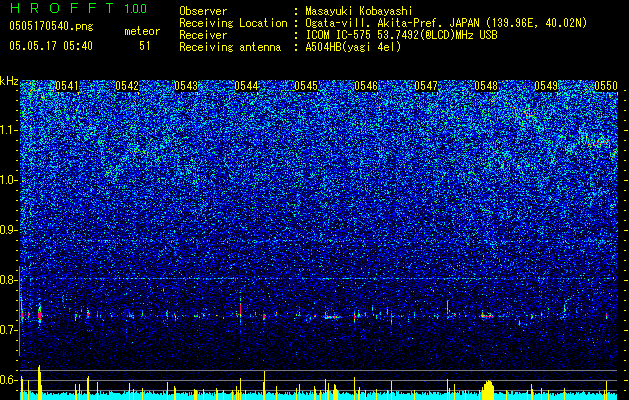Click the 0.9 kHz axis label

(x=9, y=230)
